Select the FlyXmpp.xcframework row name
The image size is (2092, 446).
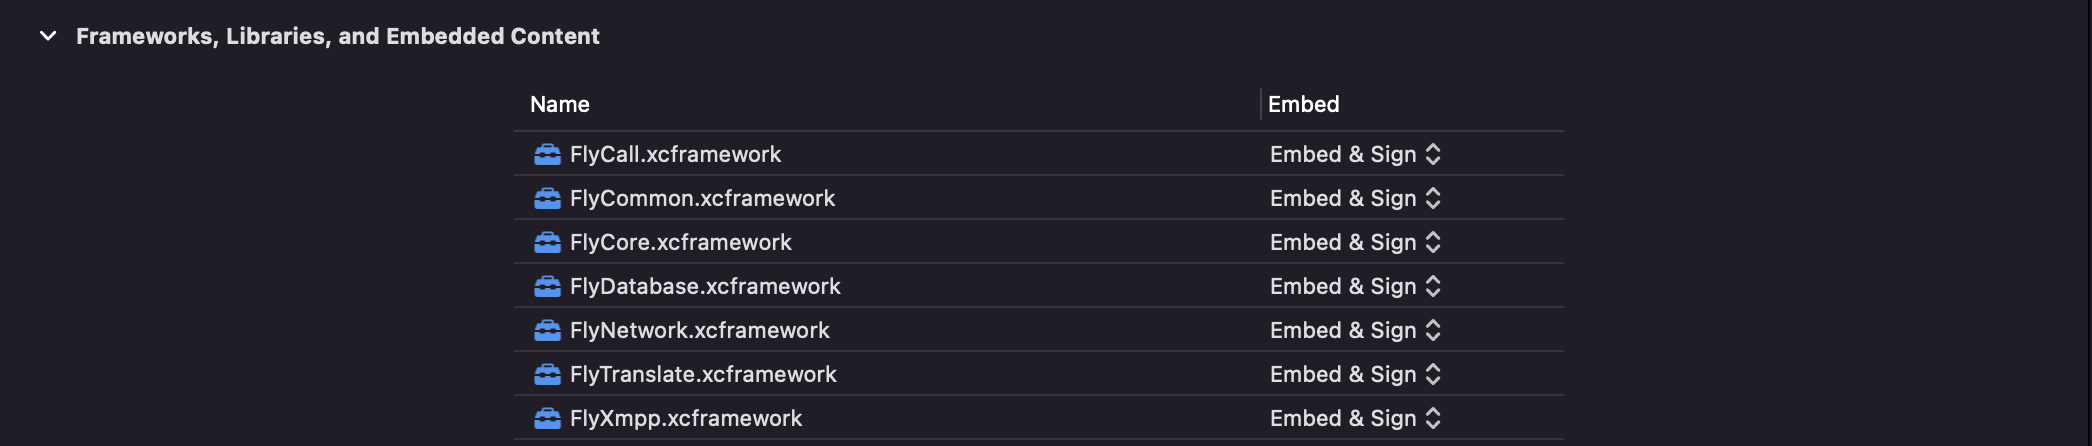pos(686,418)
